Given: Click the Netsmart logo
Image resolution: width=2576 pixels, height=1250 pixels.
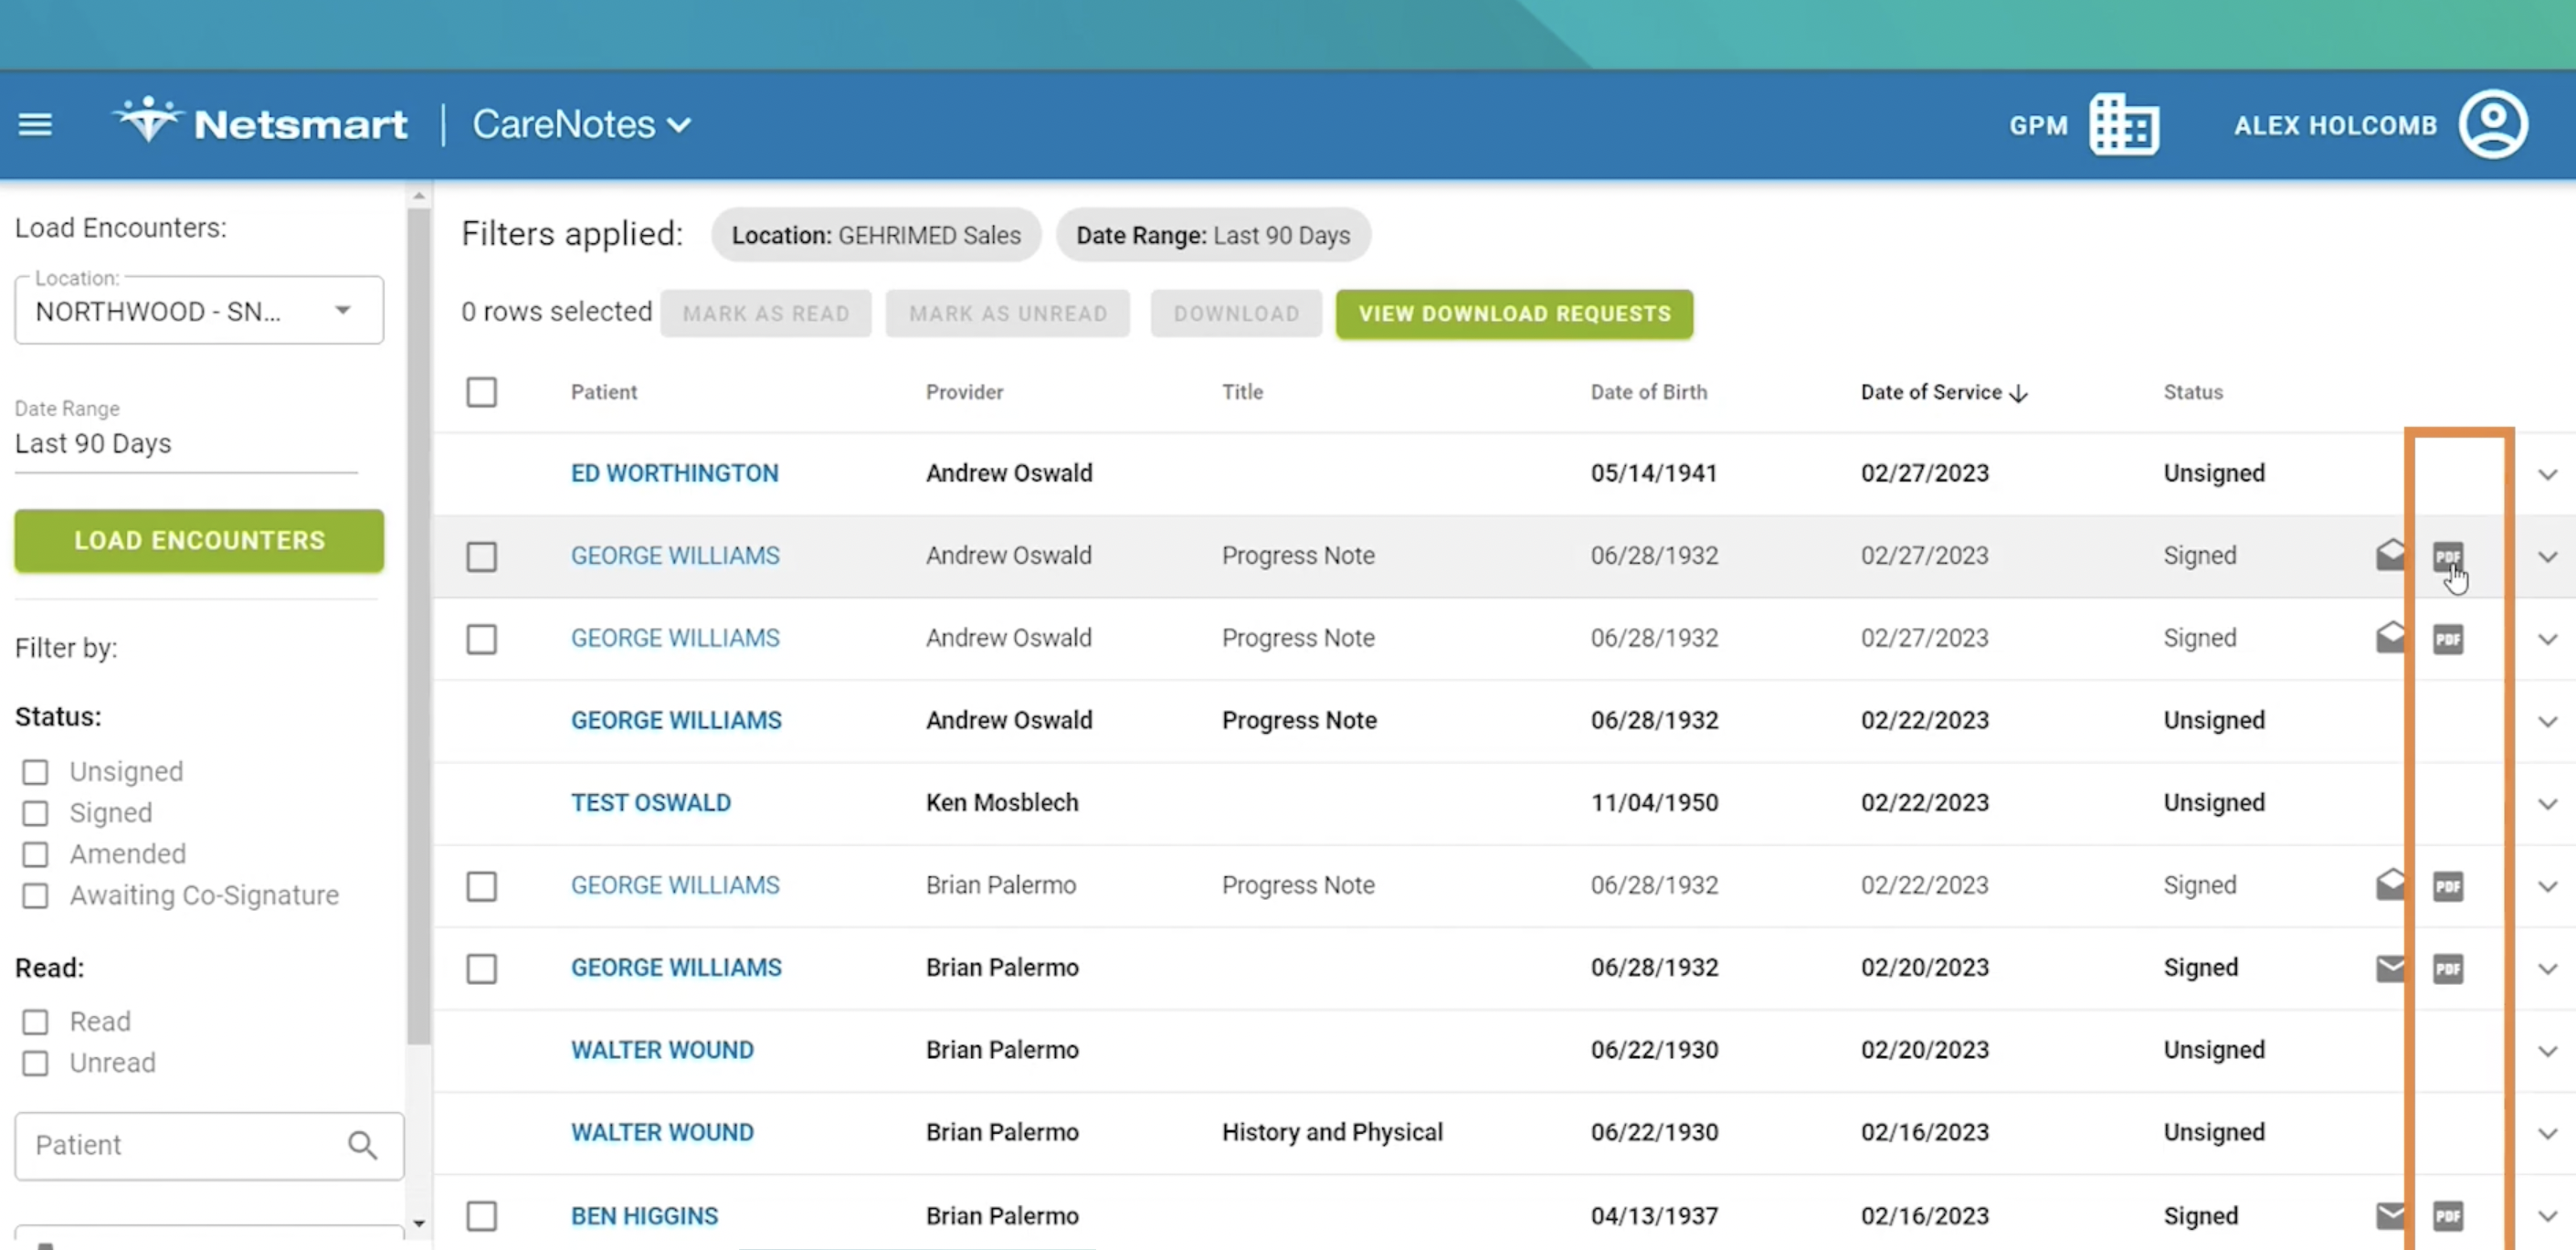Looking at the screenshot, I should click(x=260, y=123).
